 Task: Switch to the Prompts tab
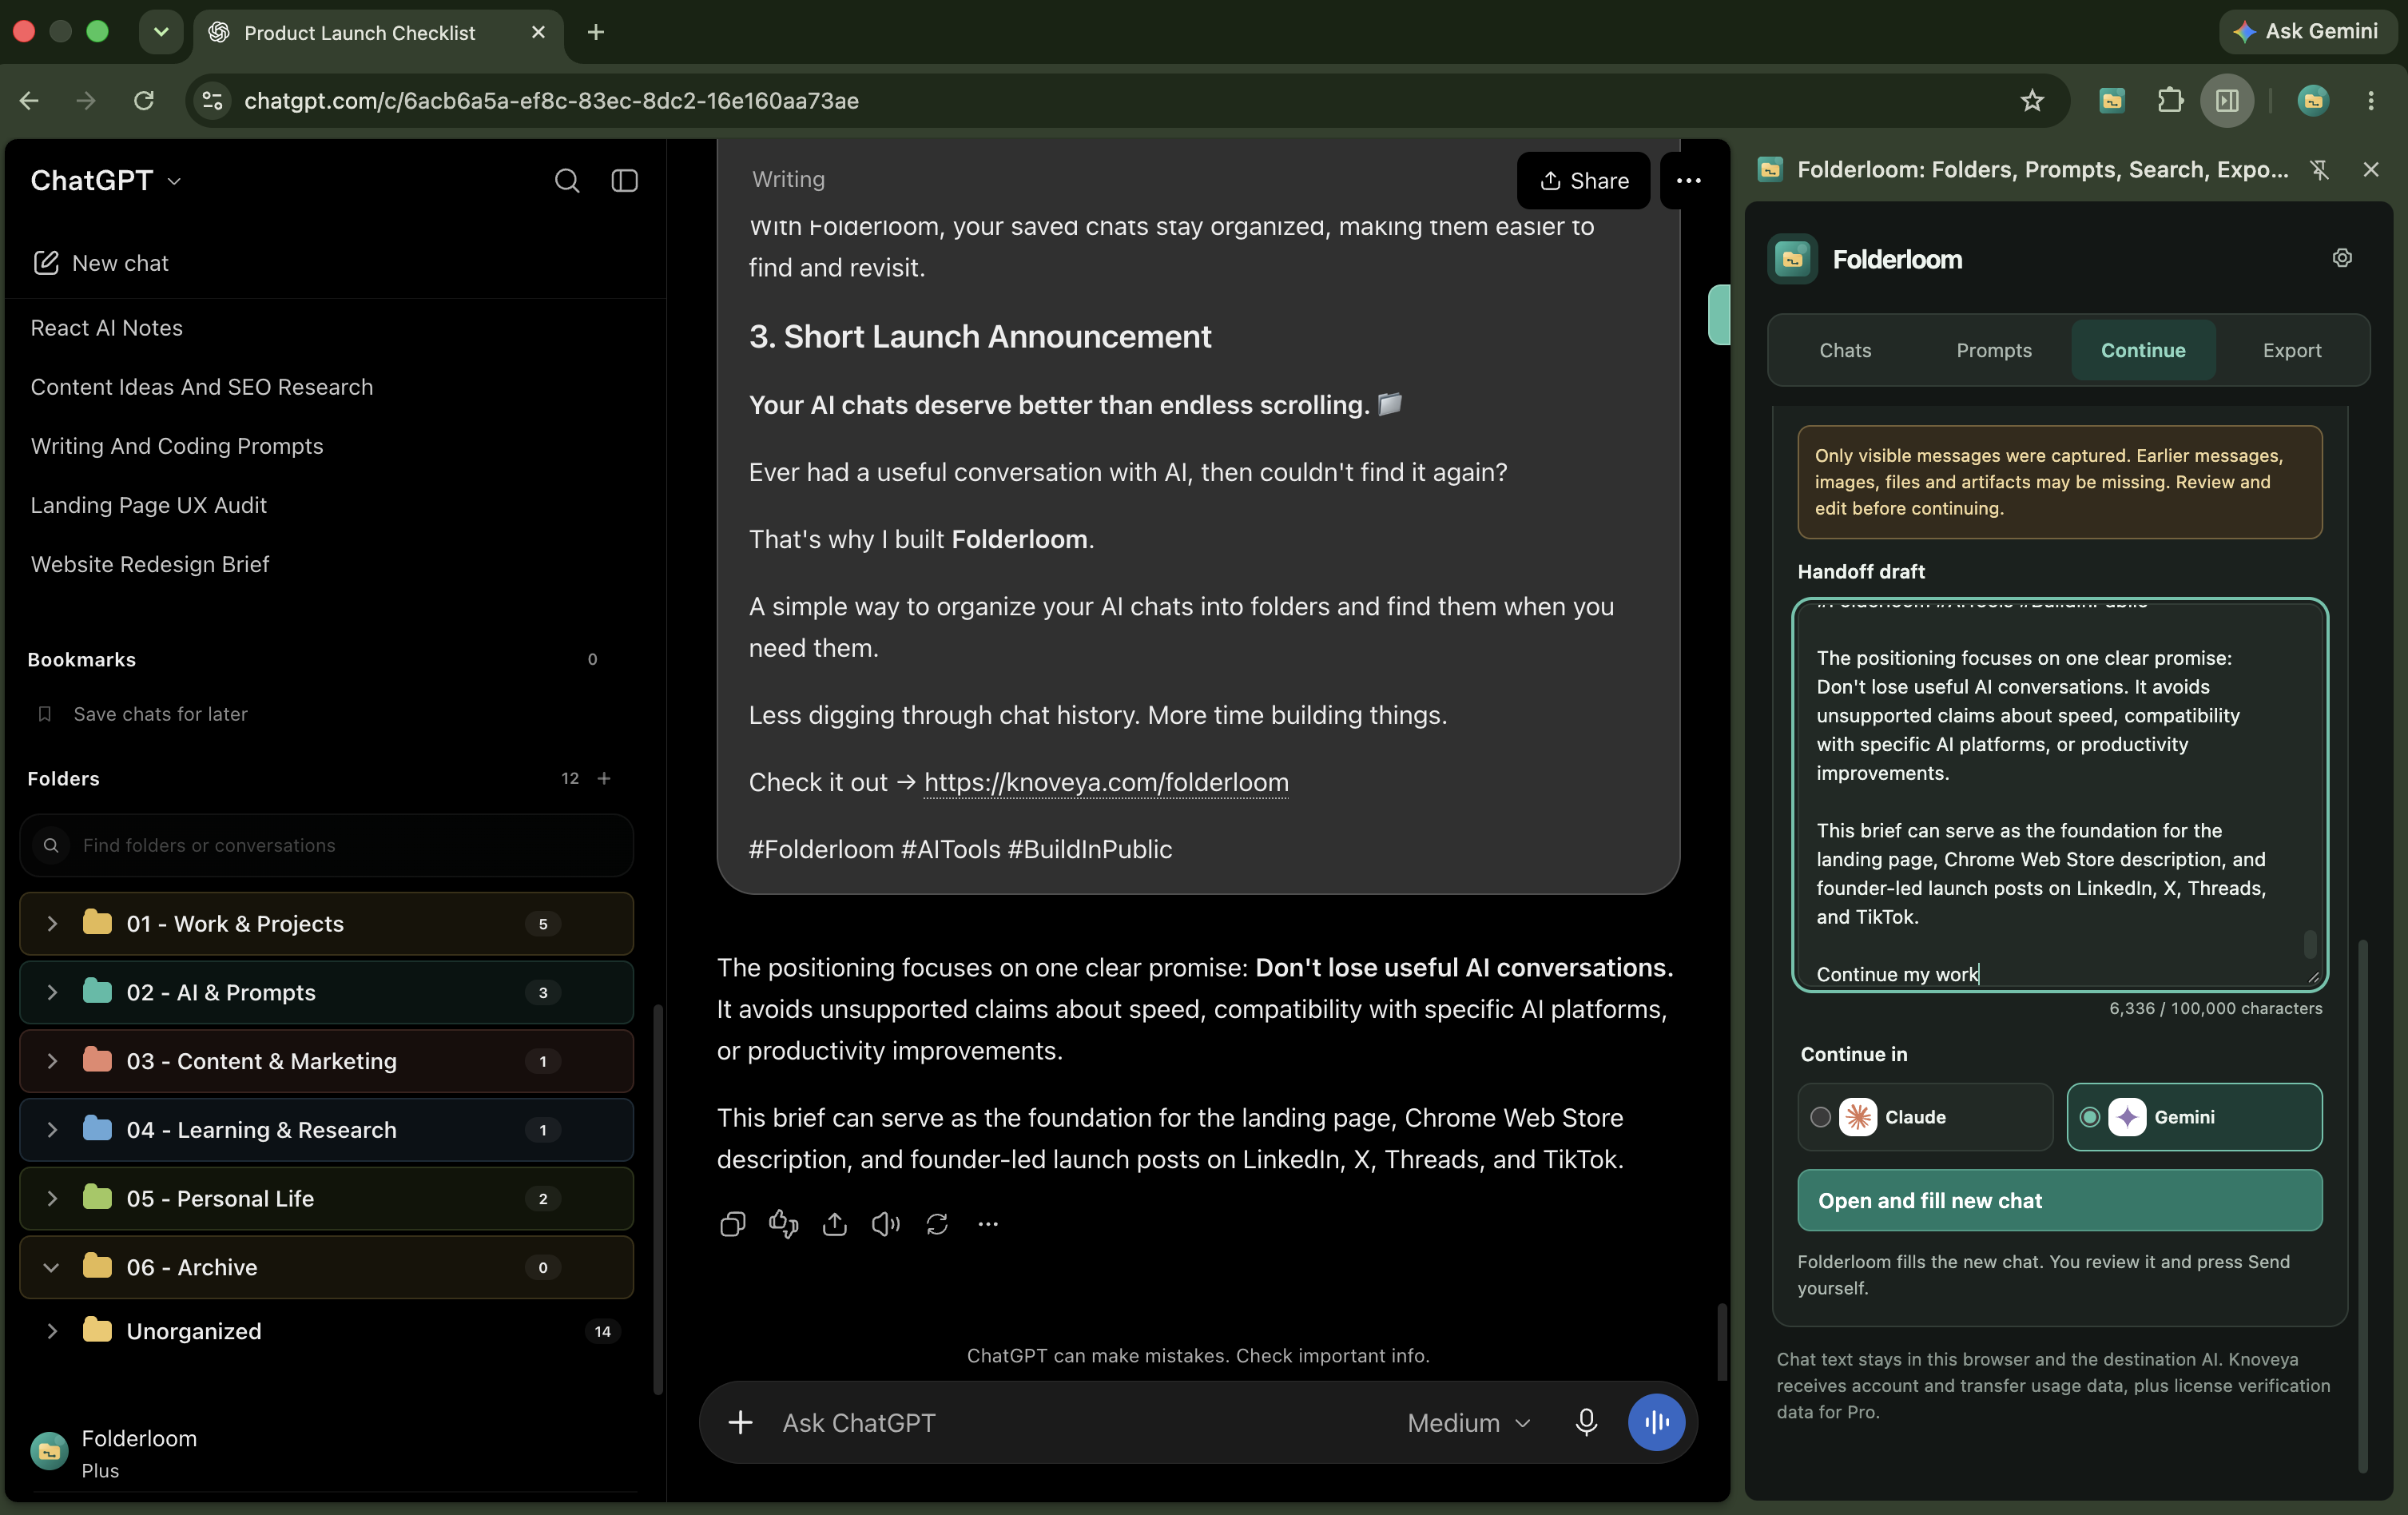coord(1994,350)
